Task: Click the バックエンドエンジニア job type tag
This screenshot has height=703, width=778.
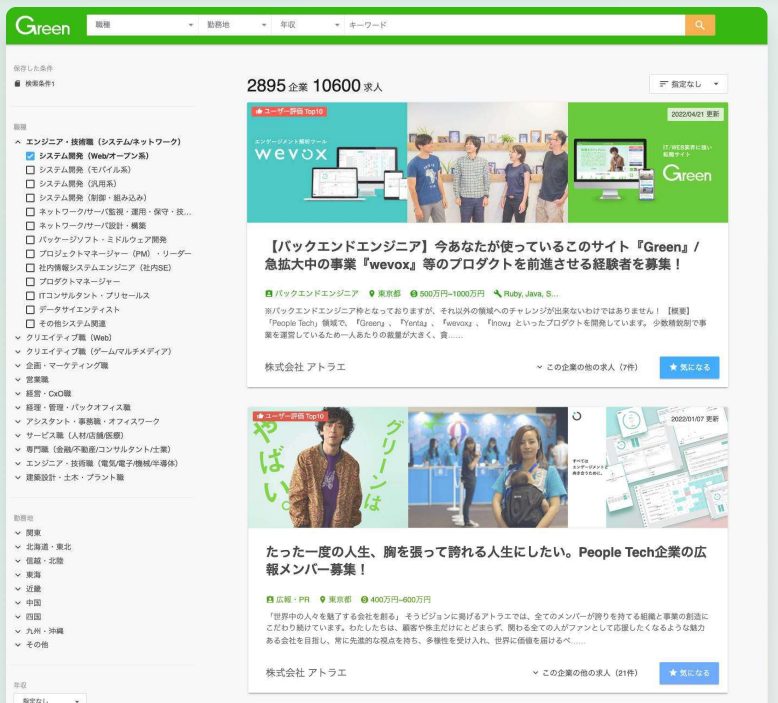Action: 312,294
